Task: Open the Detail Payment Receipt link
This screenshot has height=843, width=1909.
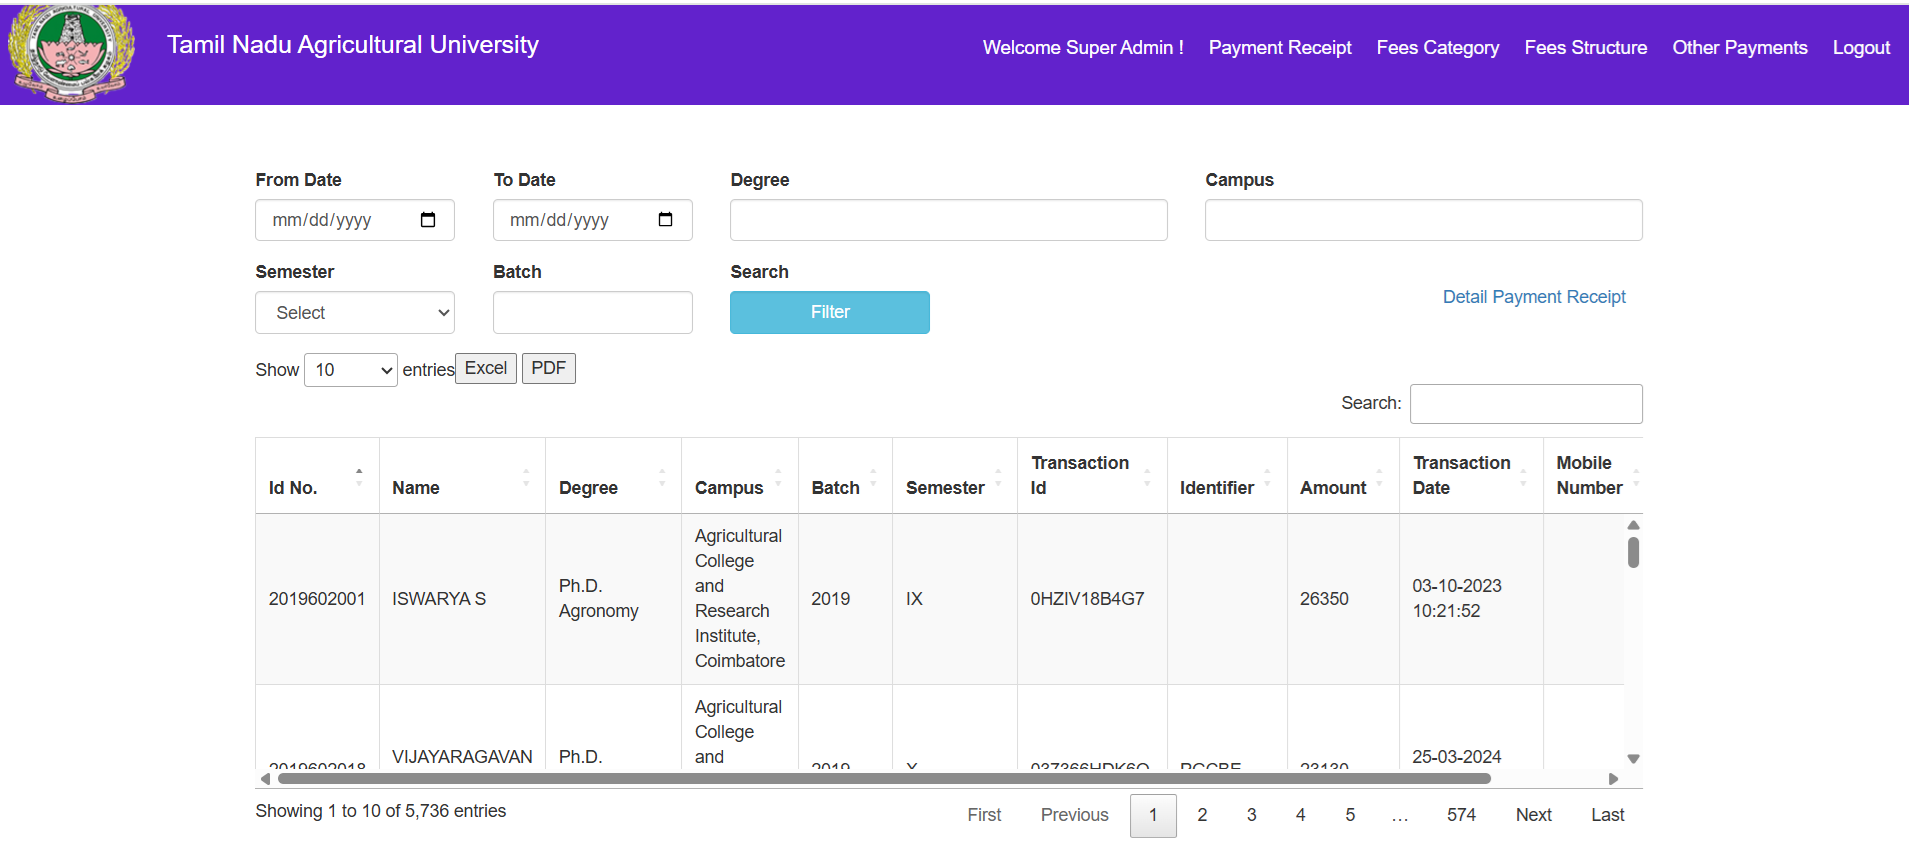Action: tap(1533, 297)
